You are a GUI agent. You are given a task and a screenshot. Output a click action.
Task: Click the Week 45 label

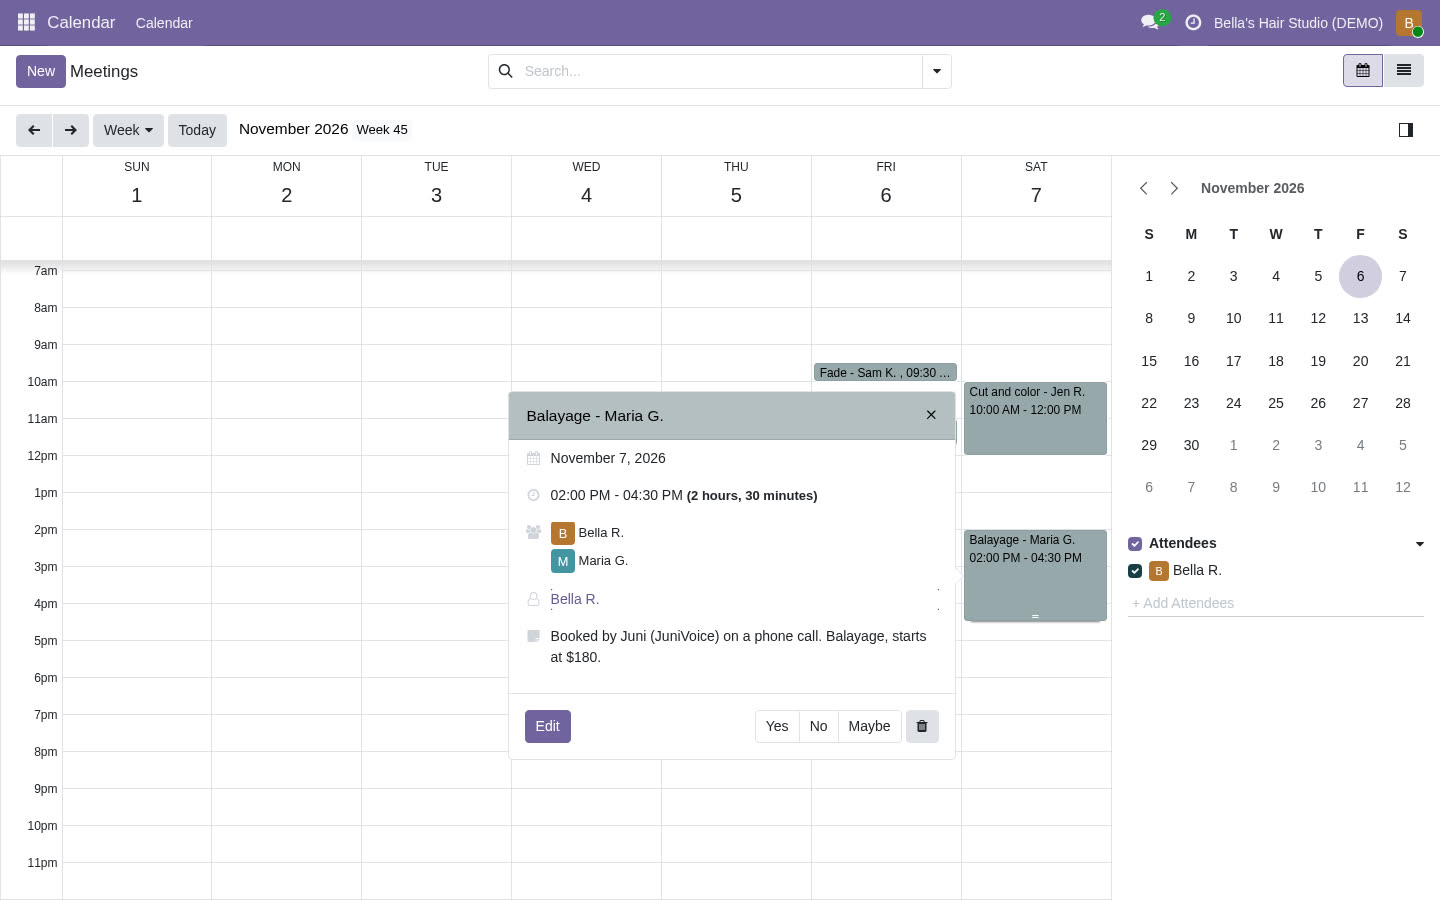point(382,130)
